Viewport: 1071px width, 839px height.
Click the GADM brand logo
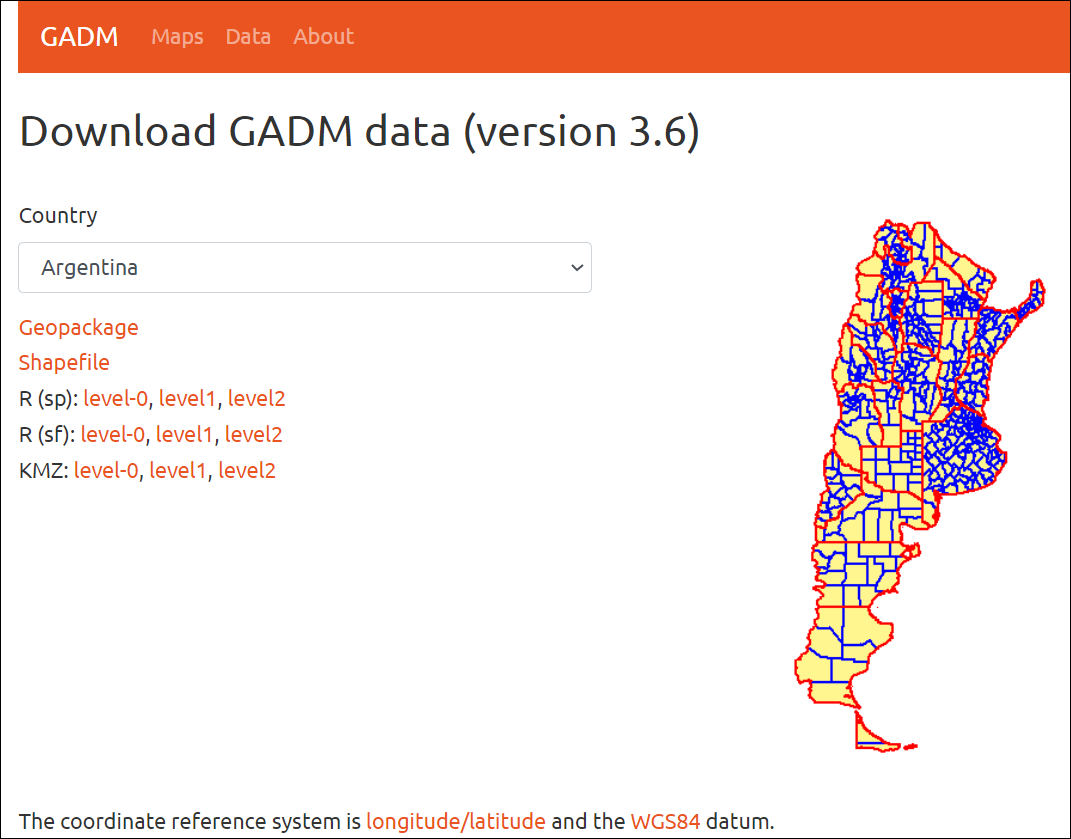coord(79,37)
